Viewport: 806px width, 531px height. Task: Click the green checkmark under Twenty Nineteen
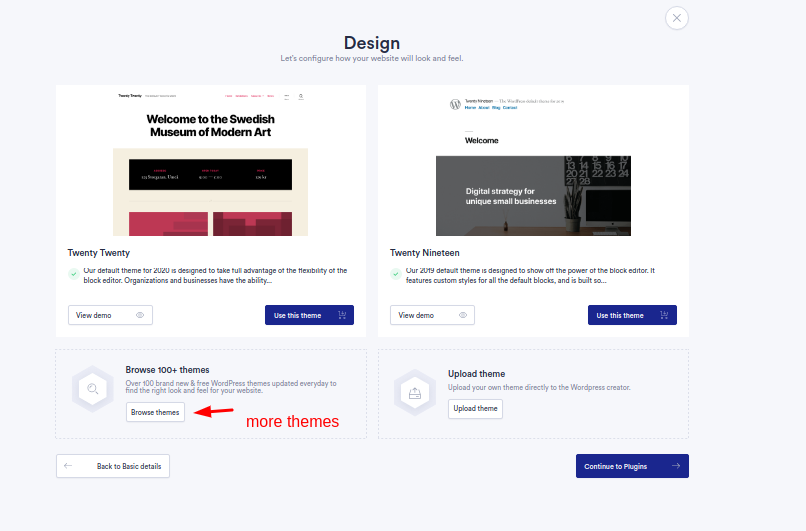tap(396, 274)
